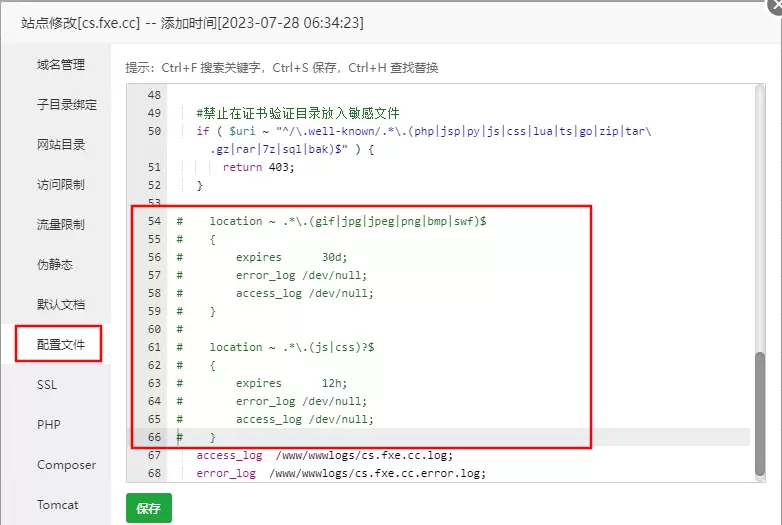Viewport: 782px width, 525px height.
Task: Click the access_log cs.fxe.cc.log line
Action: [x=324, y=455]
